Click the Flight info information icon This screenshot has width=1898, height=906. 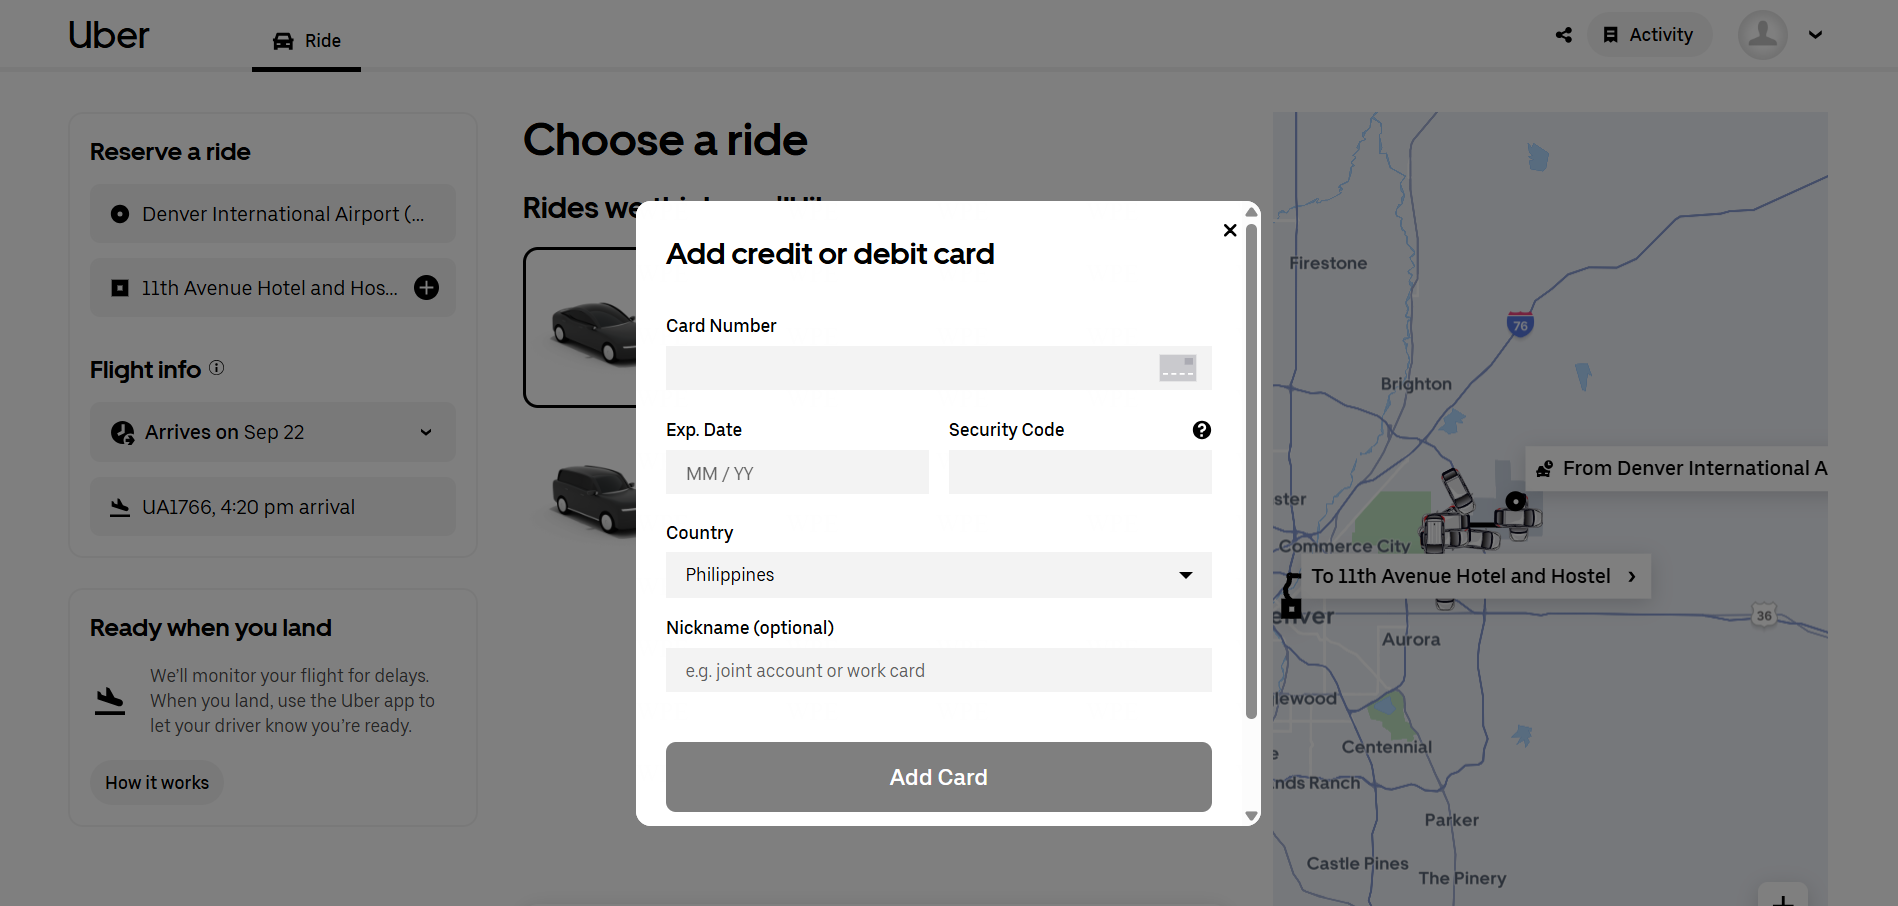(217, 368)
